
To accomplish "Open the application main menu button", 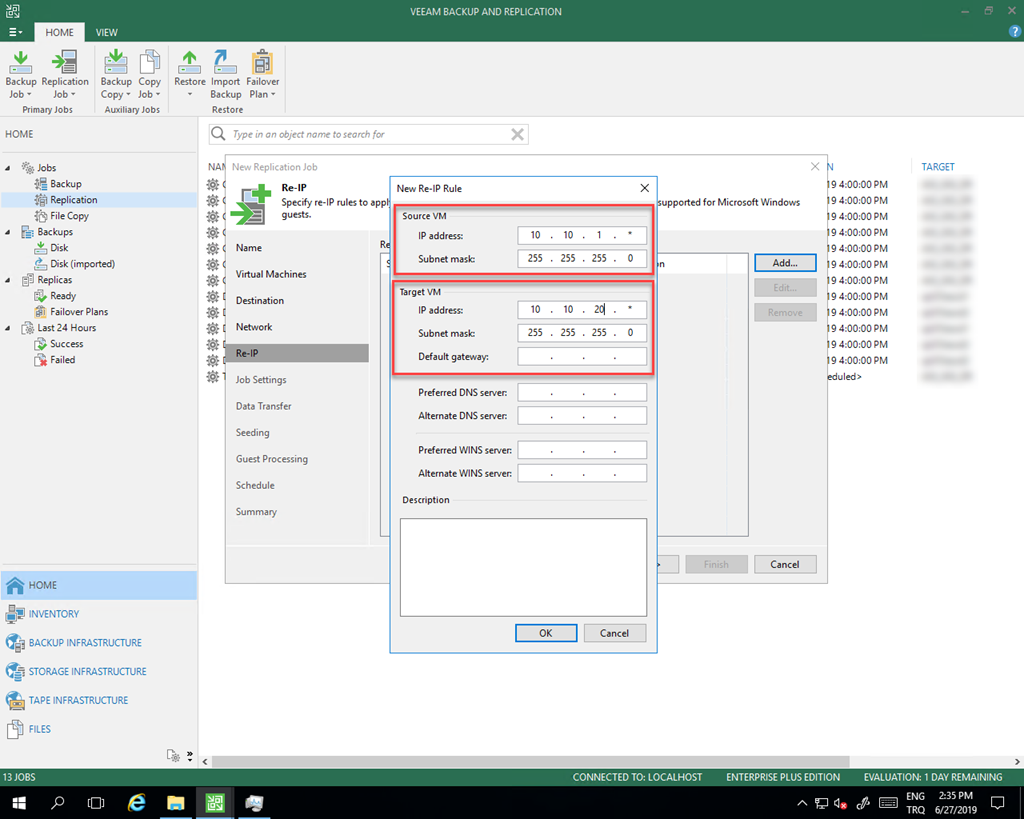I will [15, 32].
